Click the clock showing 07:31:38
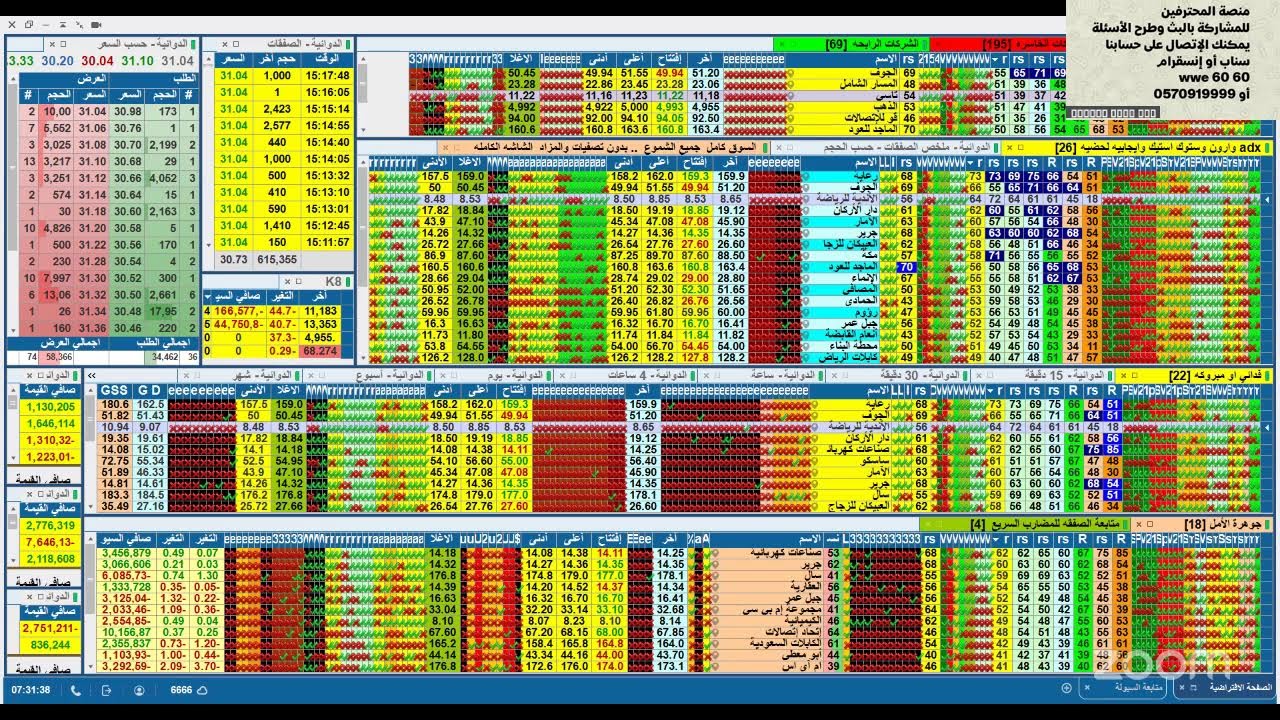1280x720 pixels. coord(31,690)
